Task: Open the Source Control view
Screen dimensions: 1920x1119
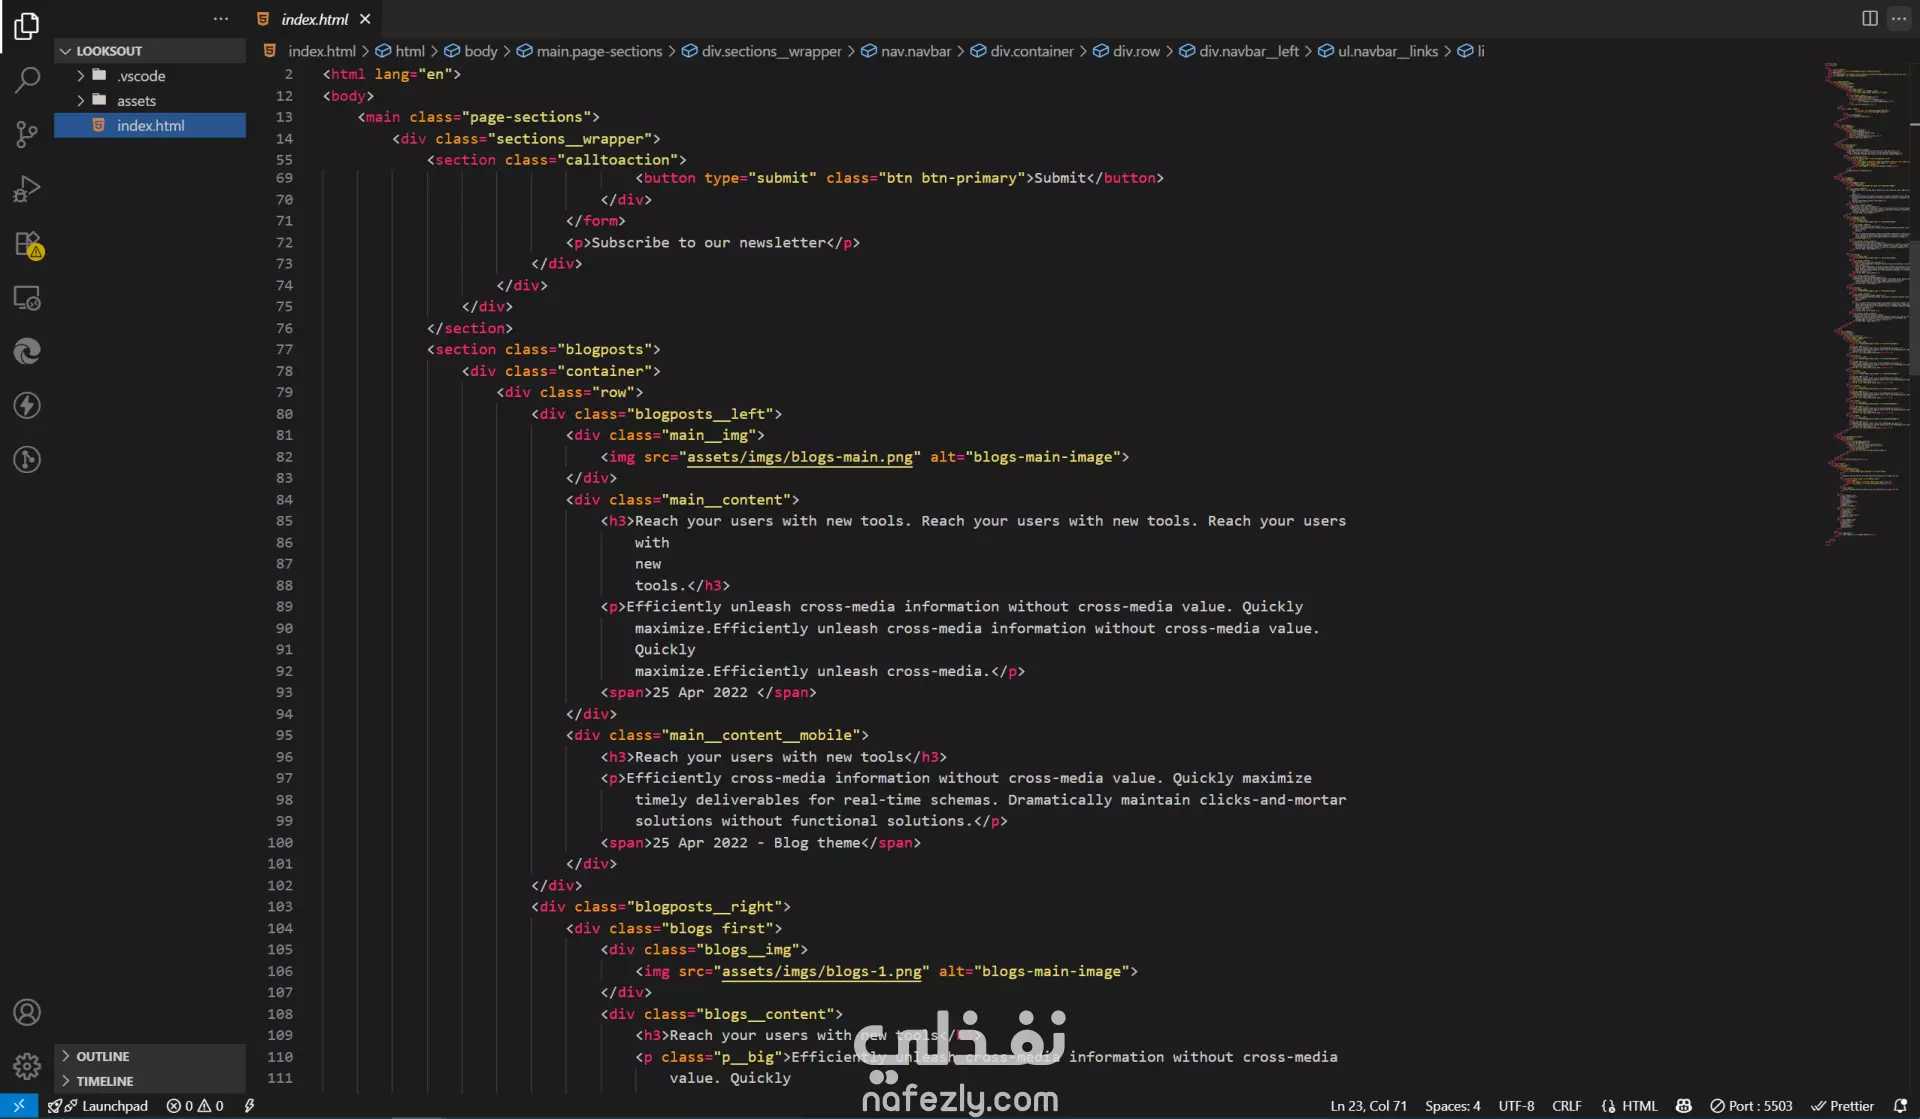Action: [x=27, y=134]
